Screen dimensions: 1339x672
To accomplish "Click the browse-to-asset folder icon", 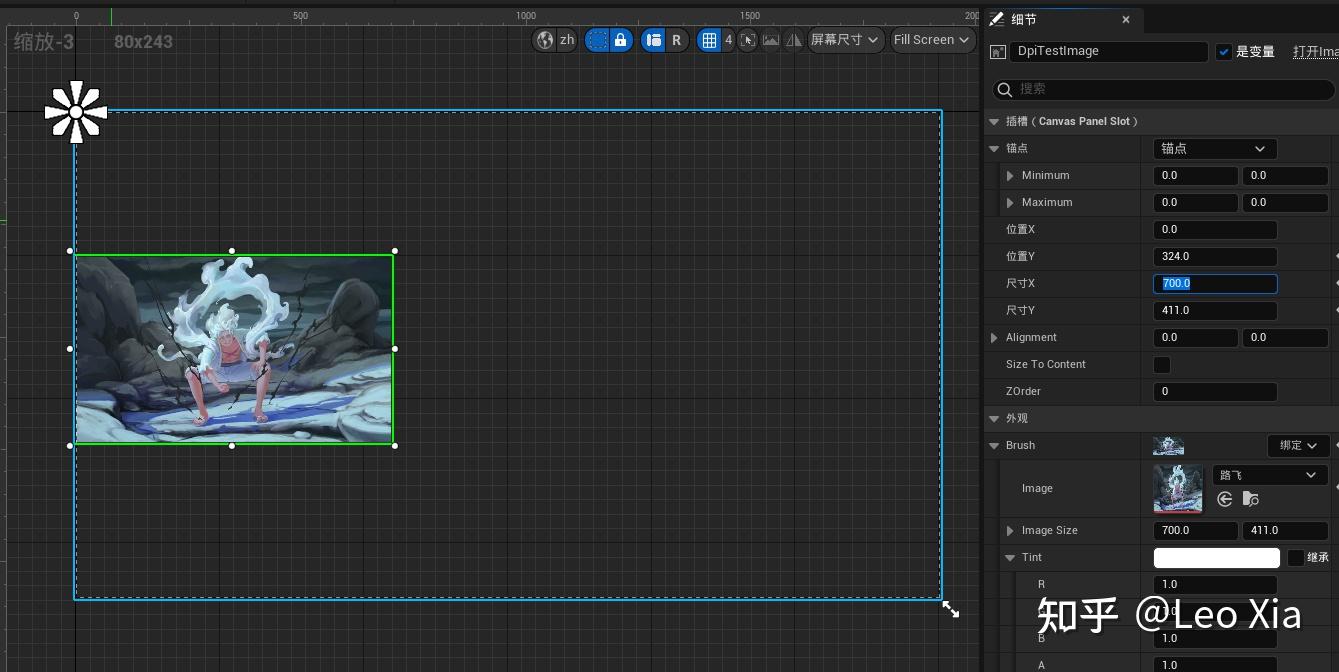I will coord(1251,499).
